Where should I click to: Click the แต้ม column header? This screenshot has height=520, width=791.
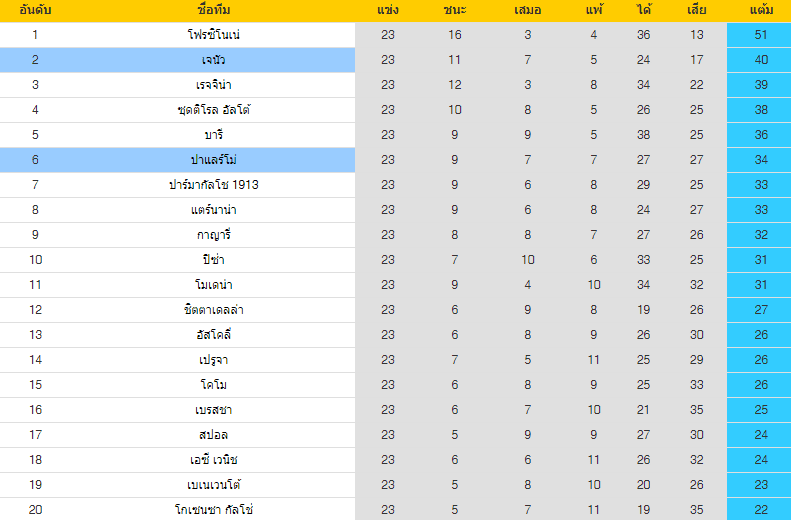tap(761, 10)
